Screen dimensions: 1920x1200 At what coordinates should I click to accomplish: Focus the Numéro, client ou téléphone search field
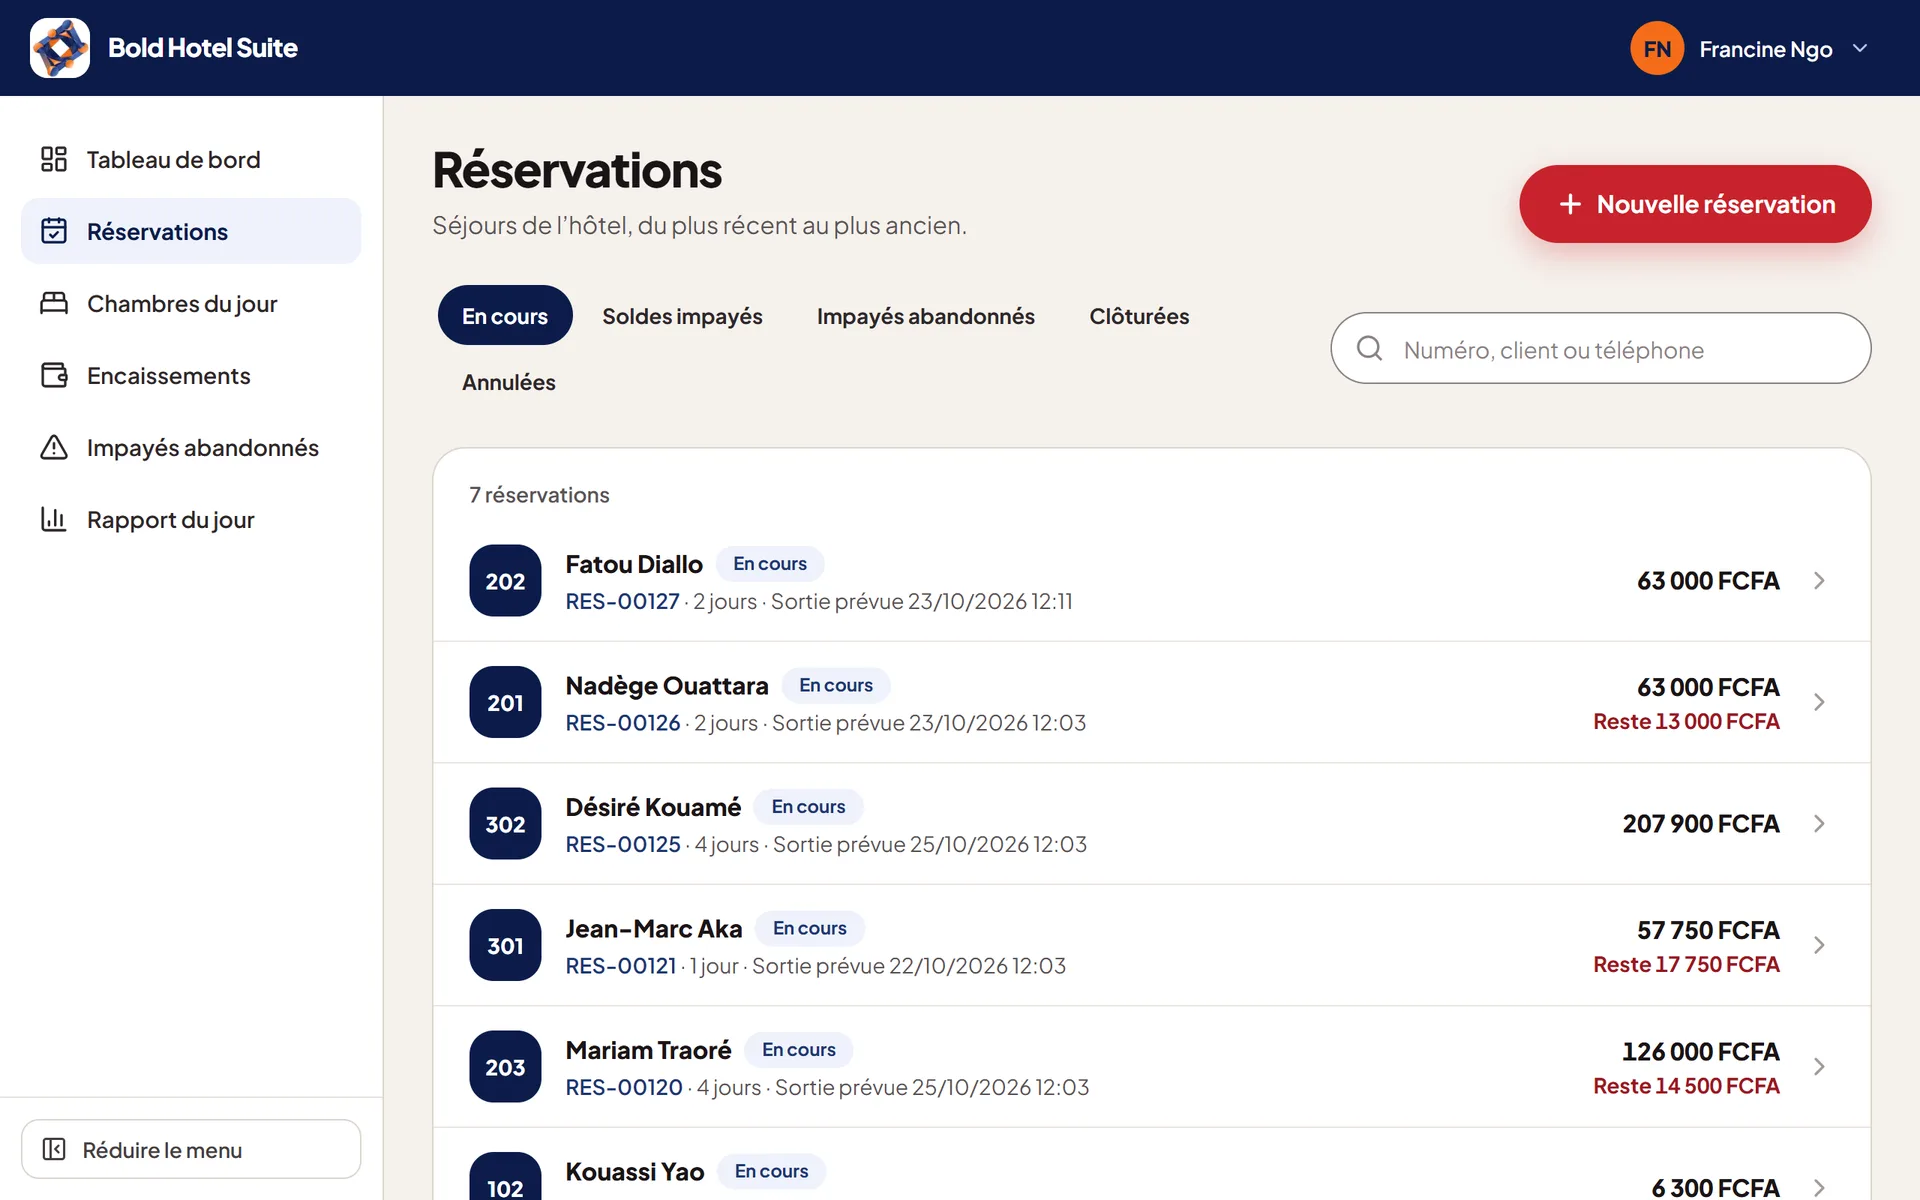[x=1600, y=348]
